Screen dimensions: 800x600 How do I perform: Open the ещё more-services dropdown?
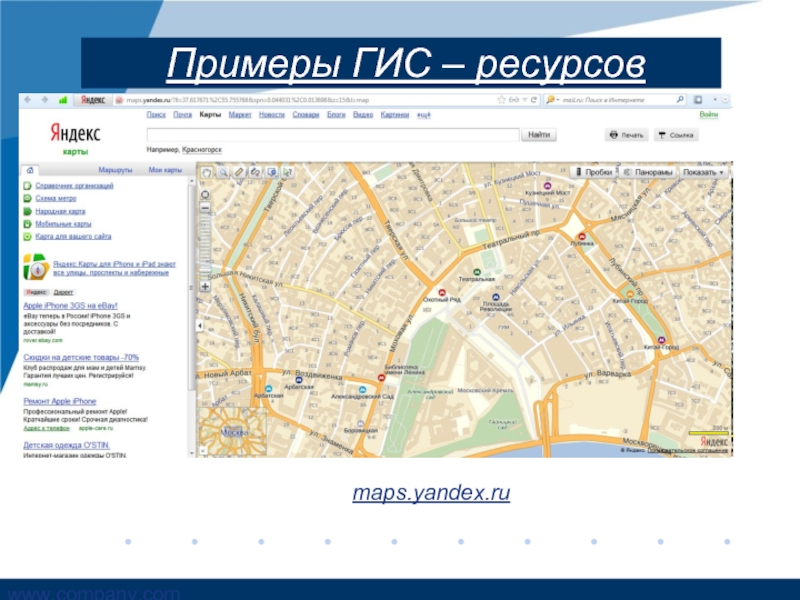point(423,115)
